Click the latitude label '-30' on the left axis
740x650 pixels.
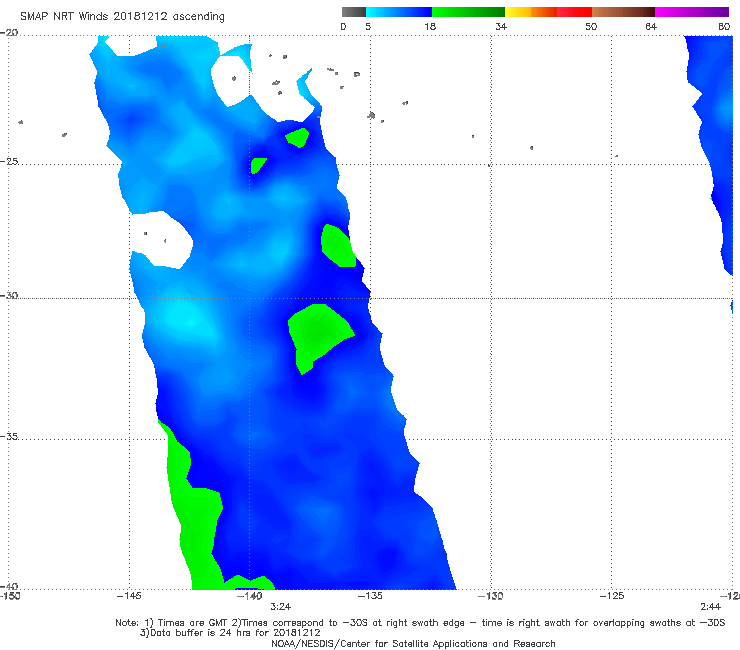click(x=9, y=295)
